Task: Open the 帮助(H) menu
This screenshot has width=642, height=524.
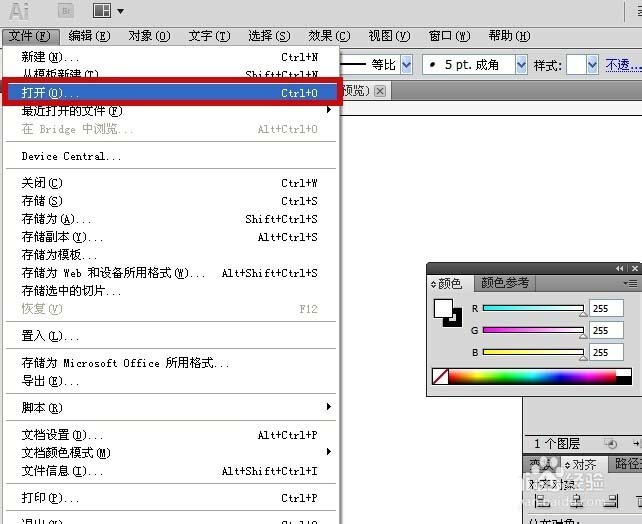Action: pyautogui.click(x=509, y=36)
